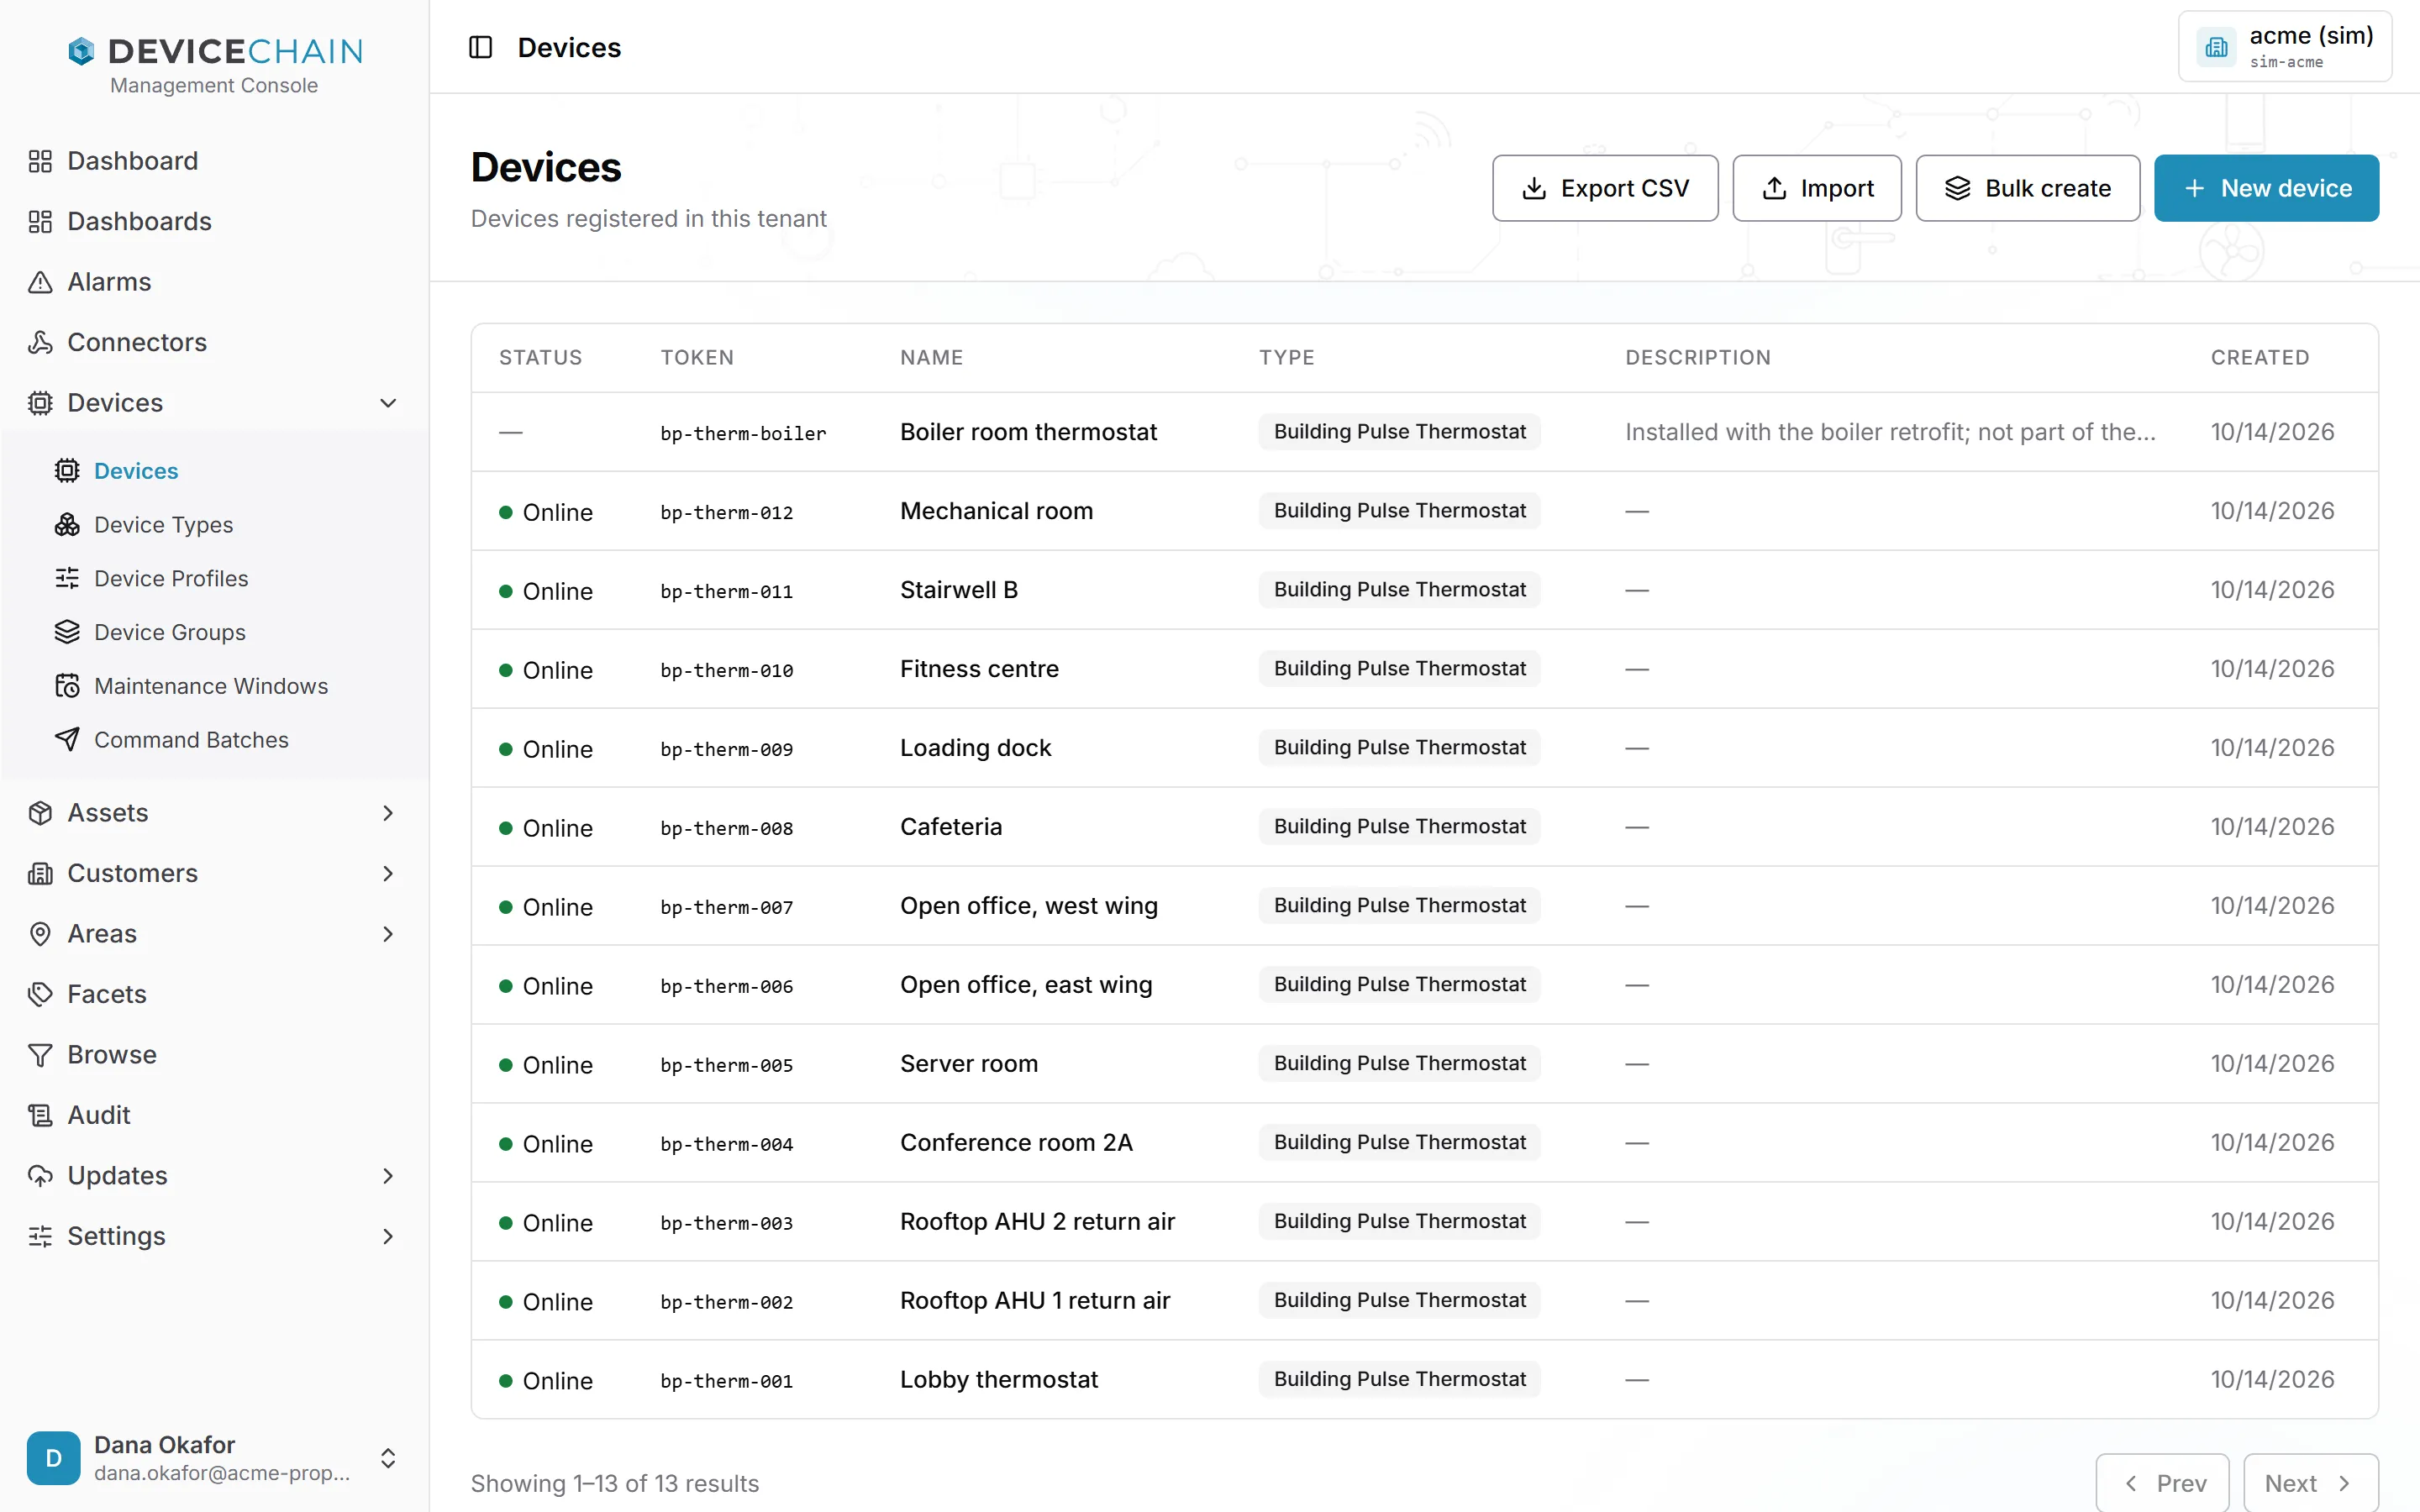The image size is (2420, 1512).
Task: Click the Audit log icon
Action: pos(40,1115)
